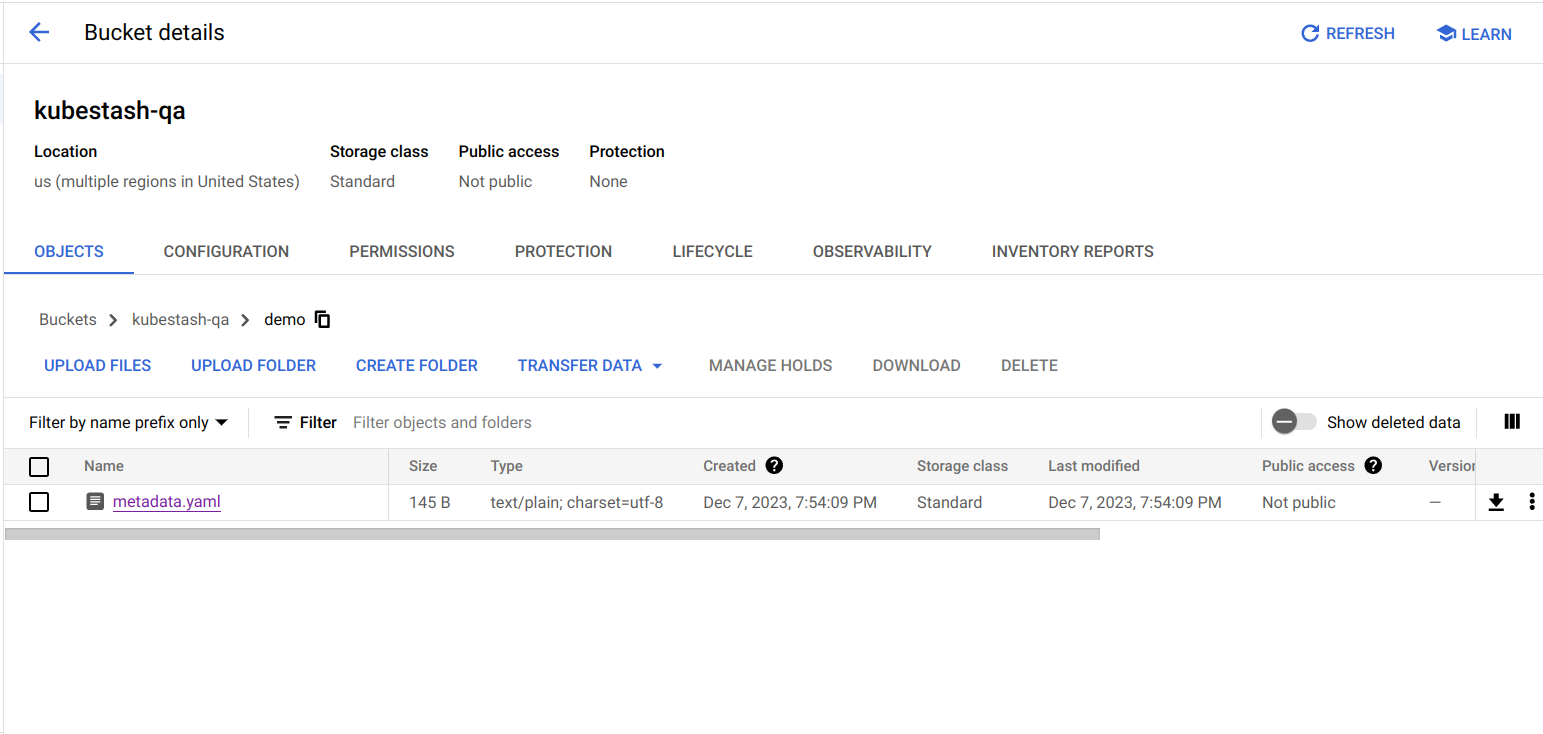The image size is (1543, 734).
Task: Open the Learn panel
Action: pyautogui.click(x=1472, y=33)
